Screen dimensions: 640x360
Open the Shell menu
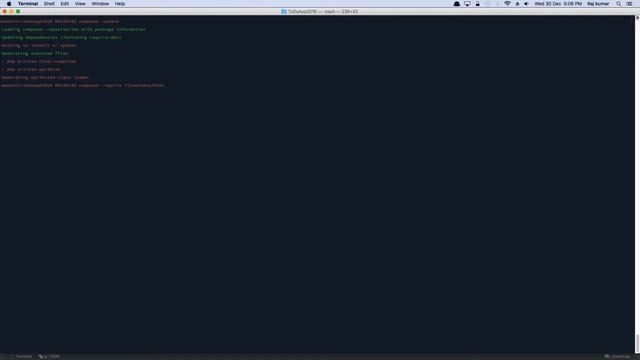pyautogui.click(x=49, y=4)
